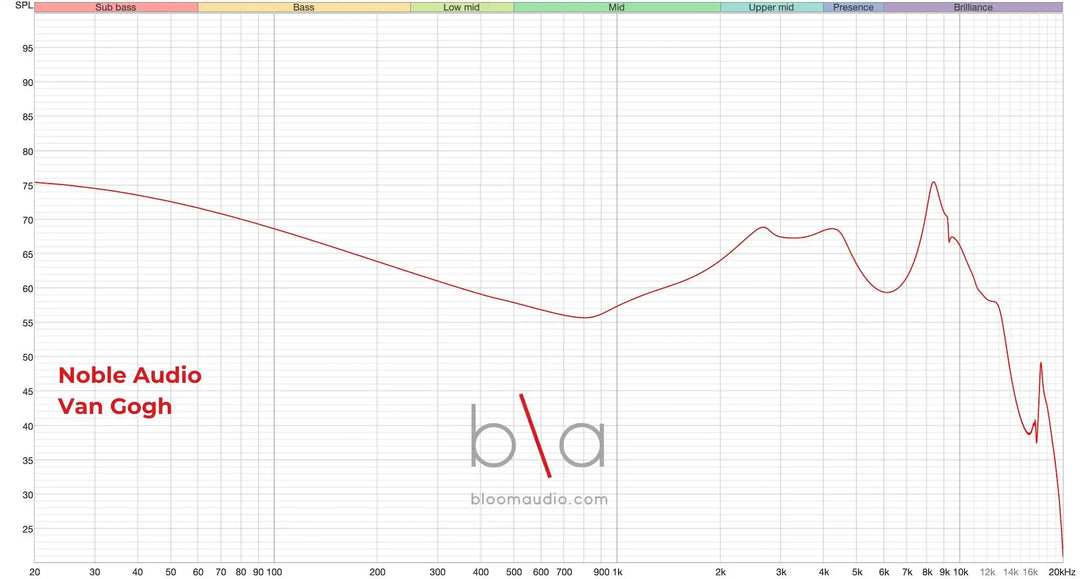Click the SPL axis label
The height and width of the screenshot is (579, 1080).
click(23, 6)
